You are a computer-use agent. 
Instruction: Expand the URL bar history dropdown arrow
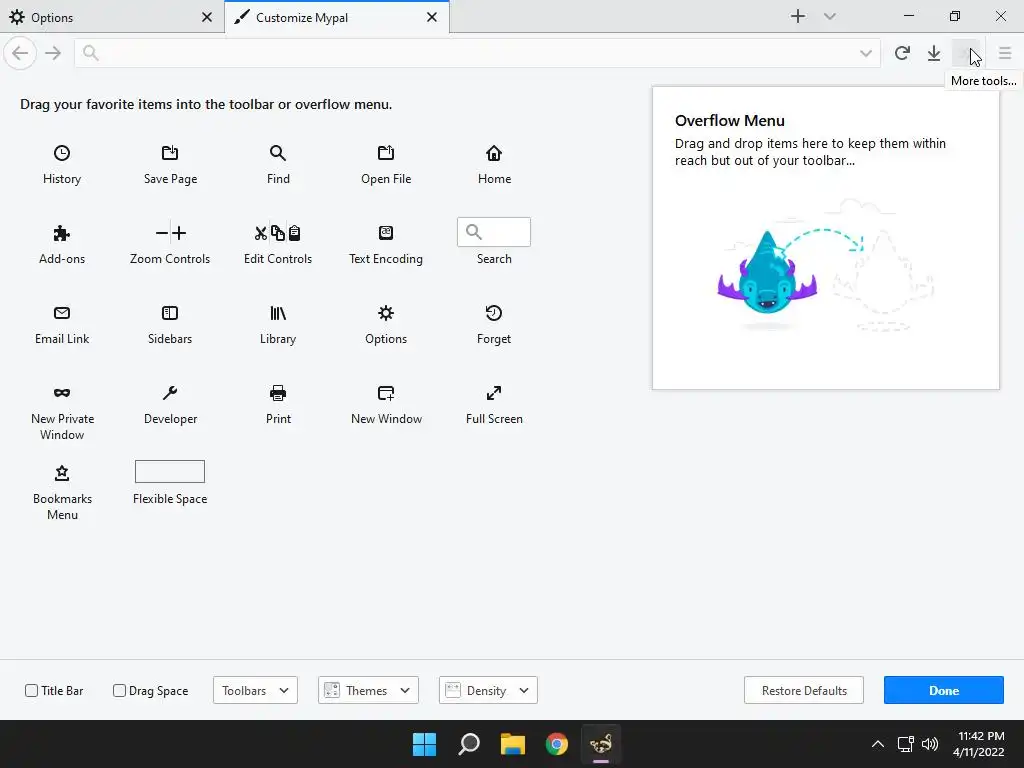865,54
